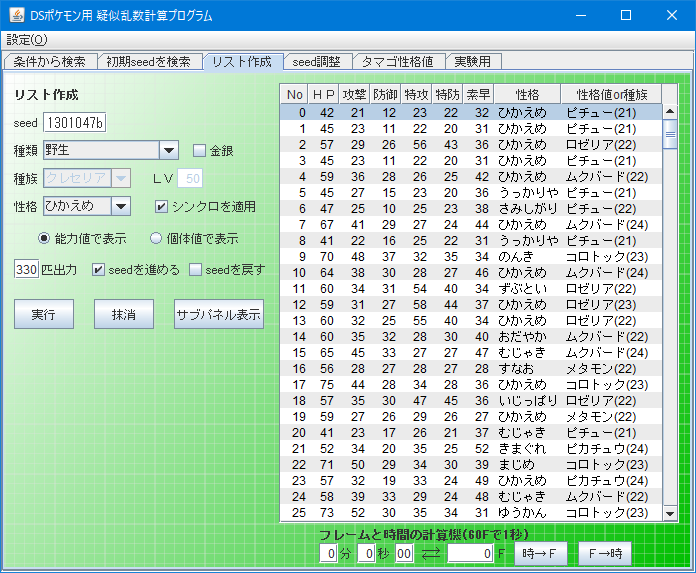
Task: Click the 性格値or種族 column header
Action: (x=612, y=95)
